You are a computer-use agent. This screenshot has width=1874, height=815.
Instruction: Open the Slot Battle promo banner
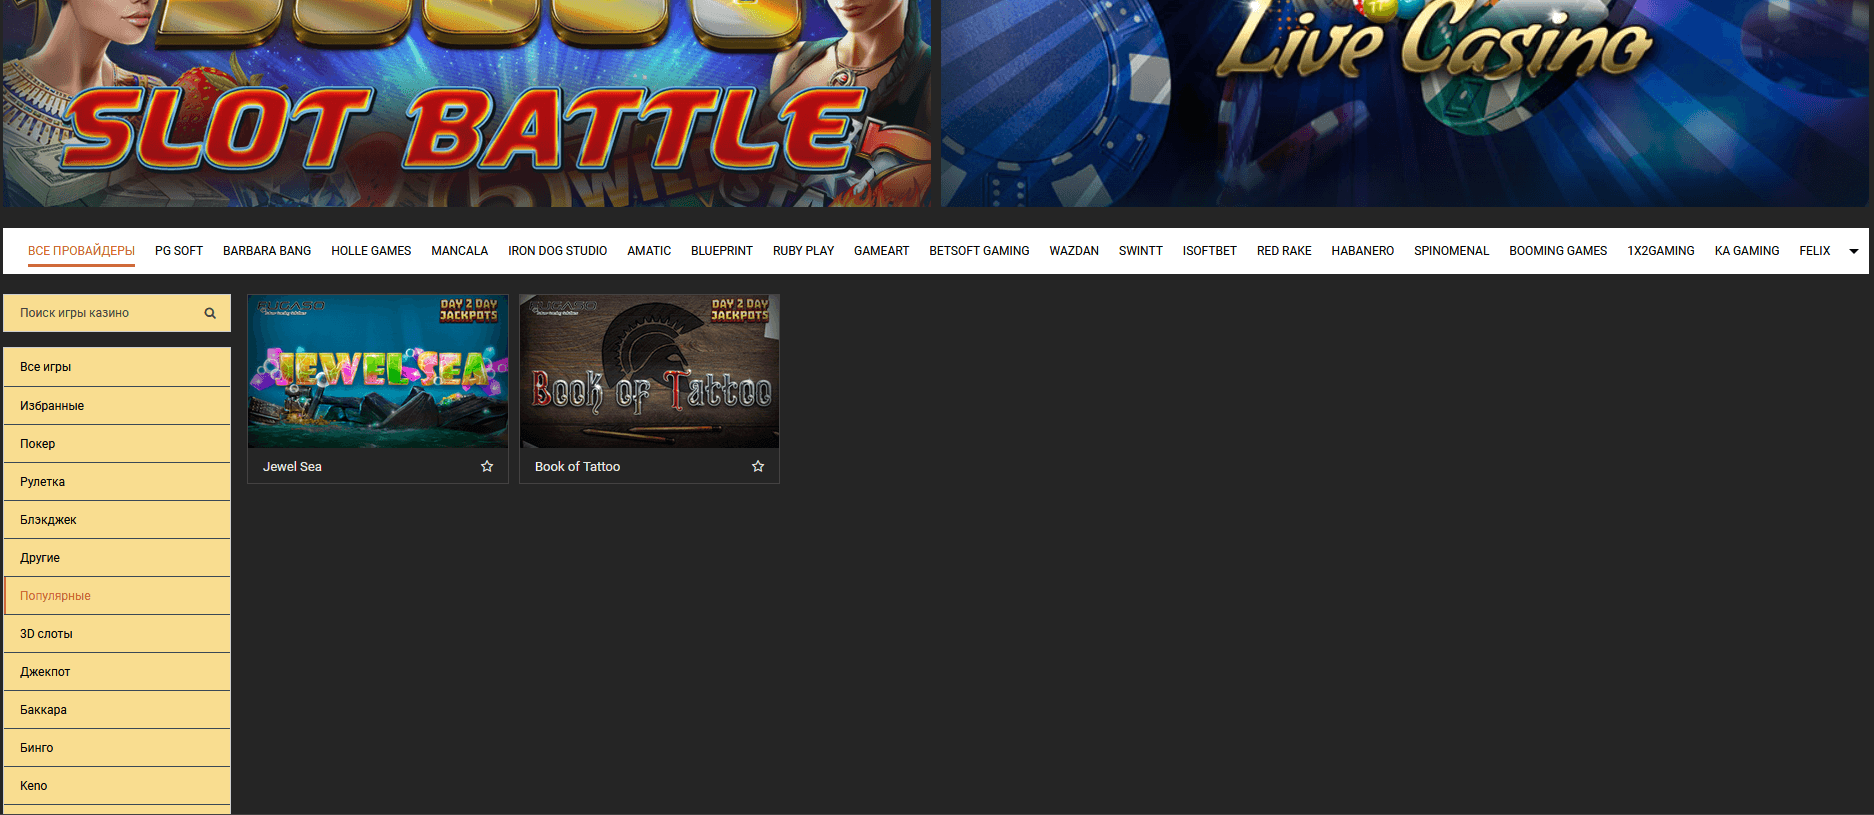(x=467, y=103)
